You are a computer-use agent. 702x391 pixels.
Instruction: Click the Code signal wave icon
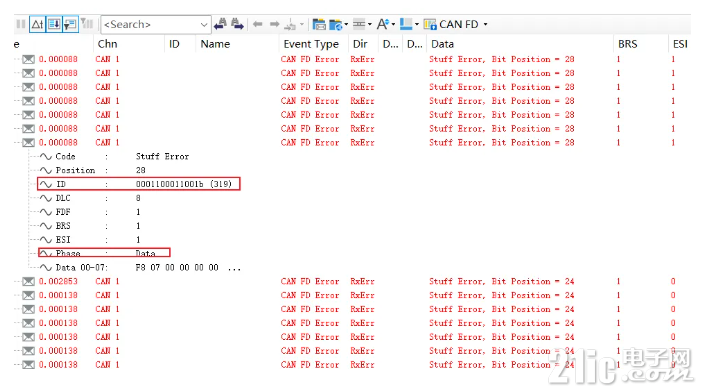click(46, 156)
